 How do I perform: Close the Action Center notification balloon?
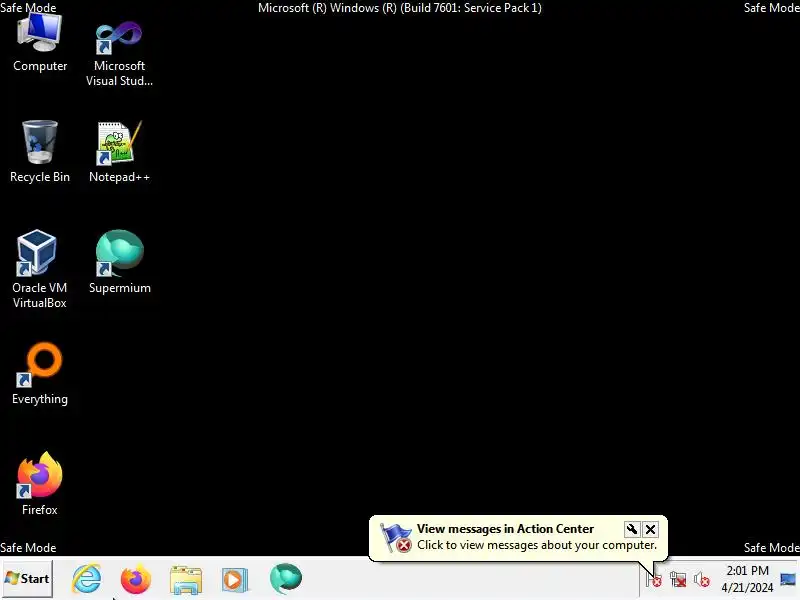[651, 529]
